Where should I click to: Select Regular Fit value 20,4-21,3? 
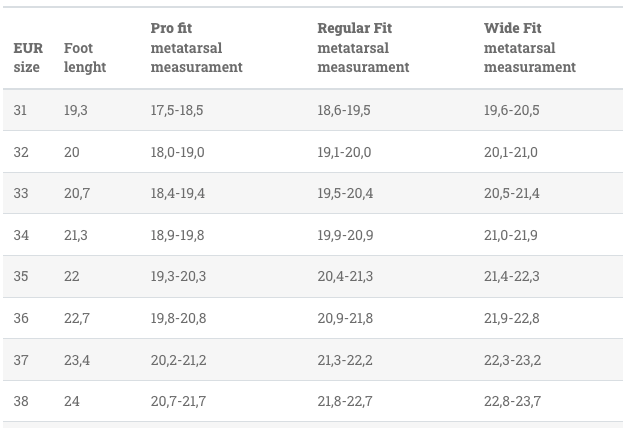(345, 276)
